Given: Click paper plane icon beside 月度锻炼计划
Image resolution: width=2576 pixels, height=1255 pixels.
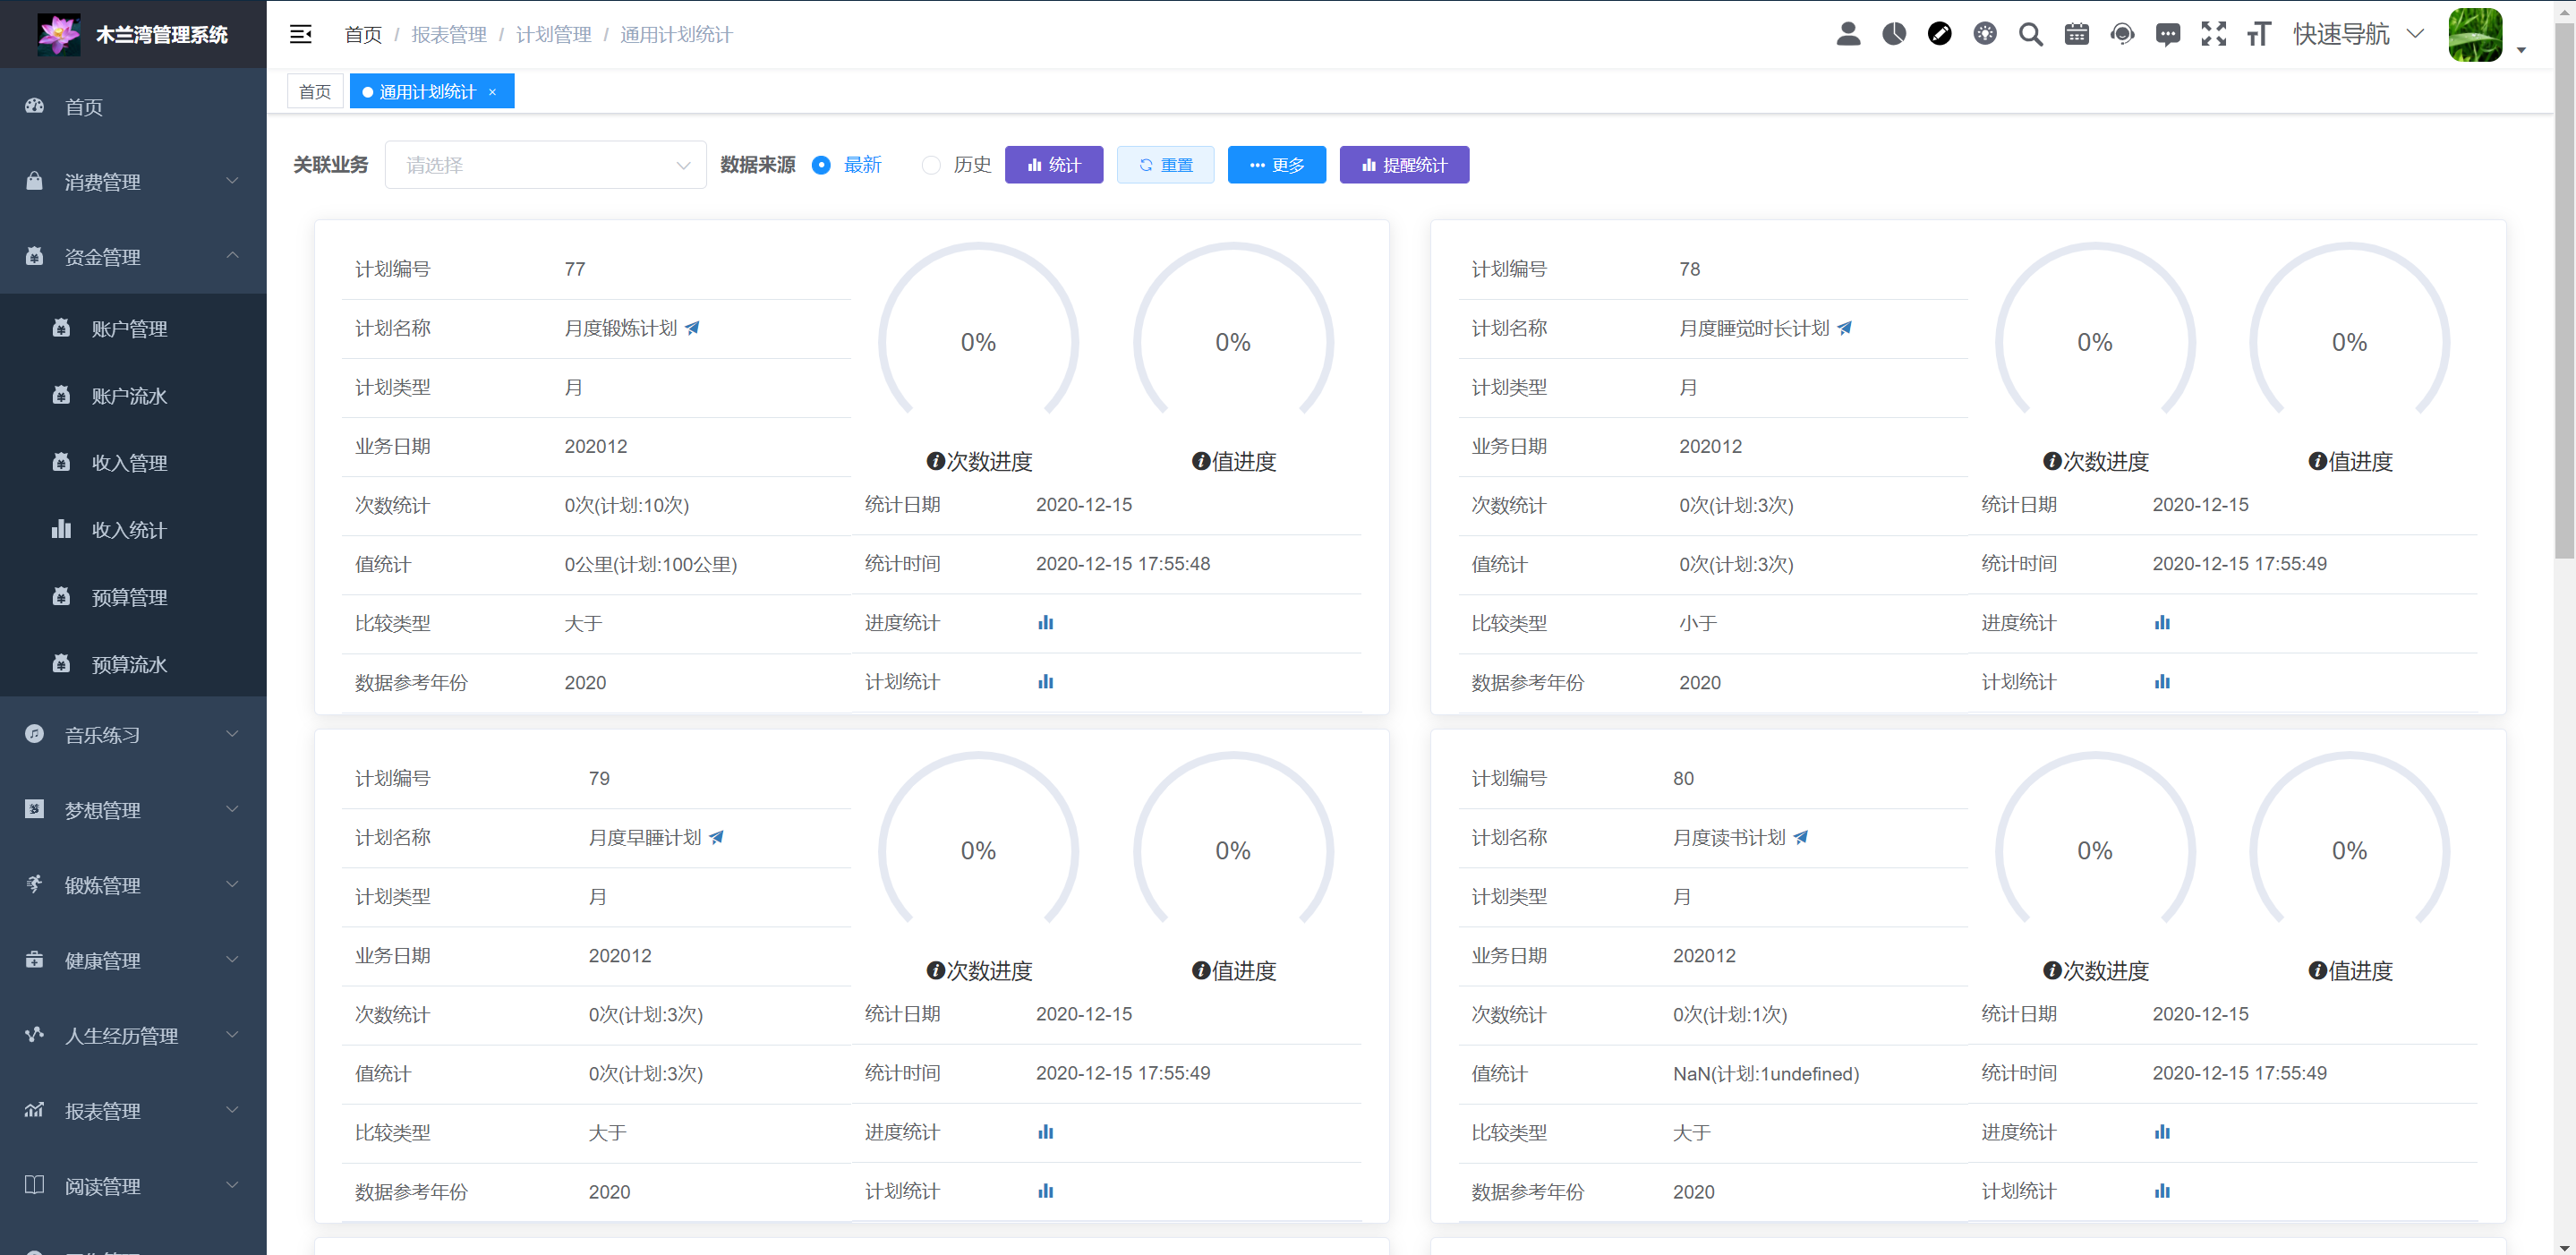Looking at the screenshot, I should (693, 328).
